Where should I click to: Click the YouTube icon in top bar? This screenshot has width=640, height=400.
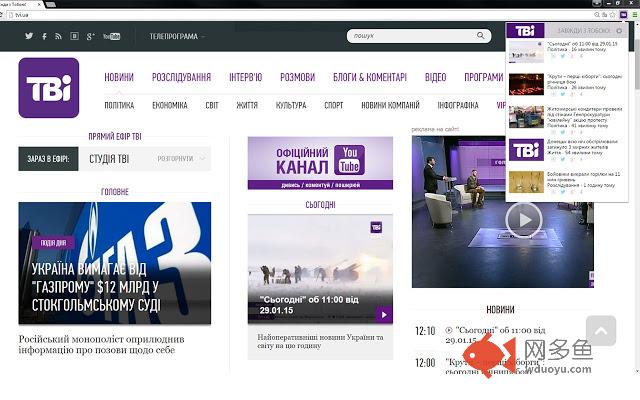(x=111, y=36)
